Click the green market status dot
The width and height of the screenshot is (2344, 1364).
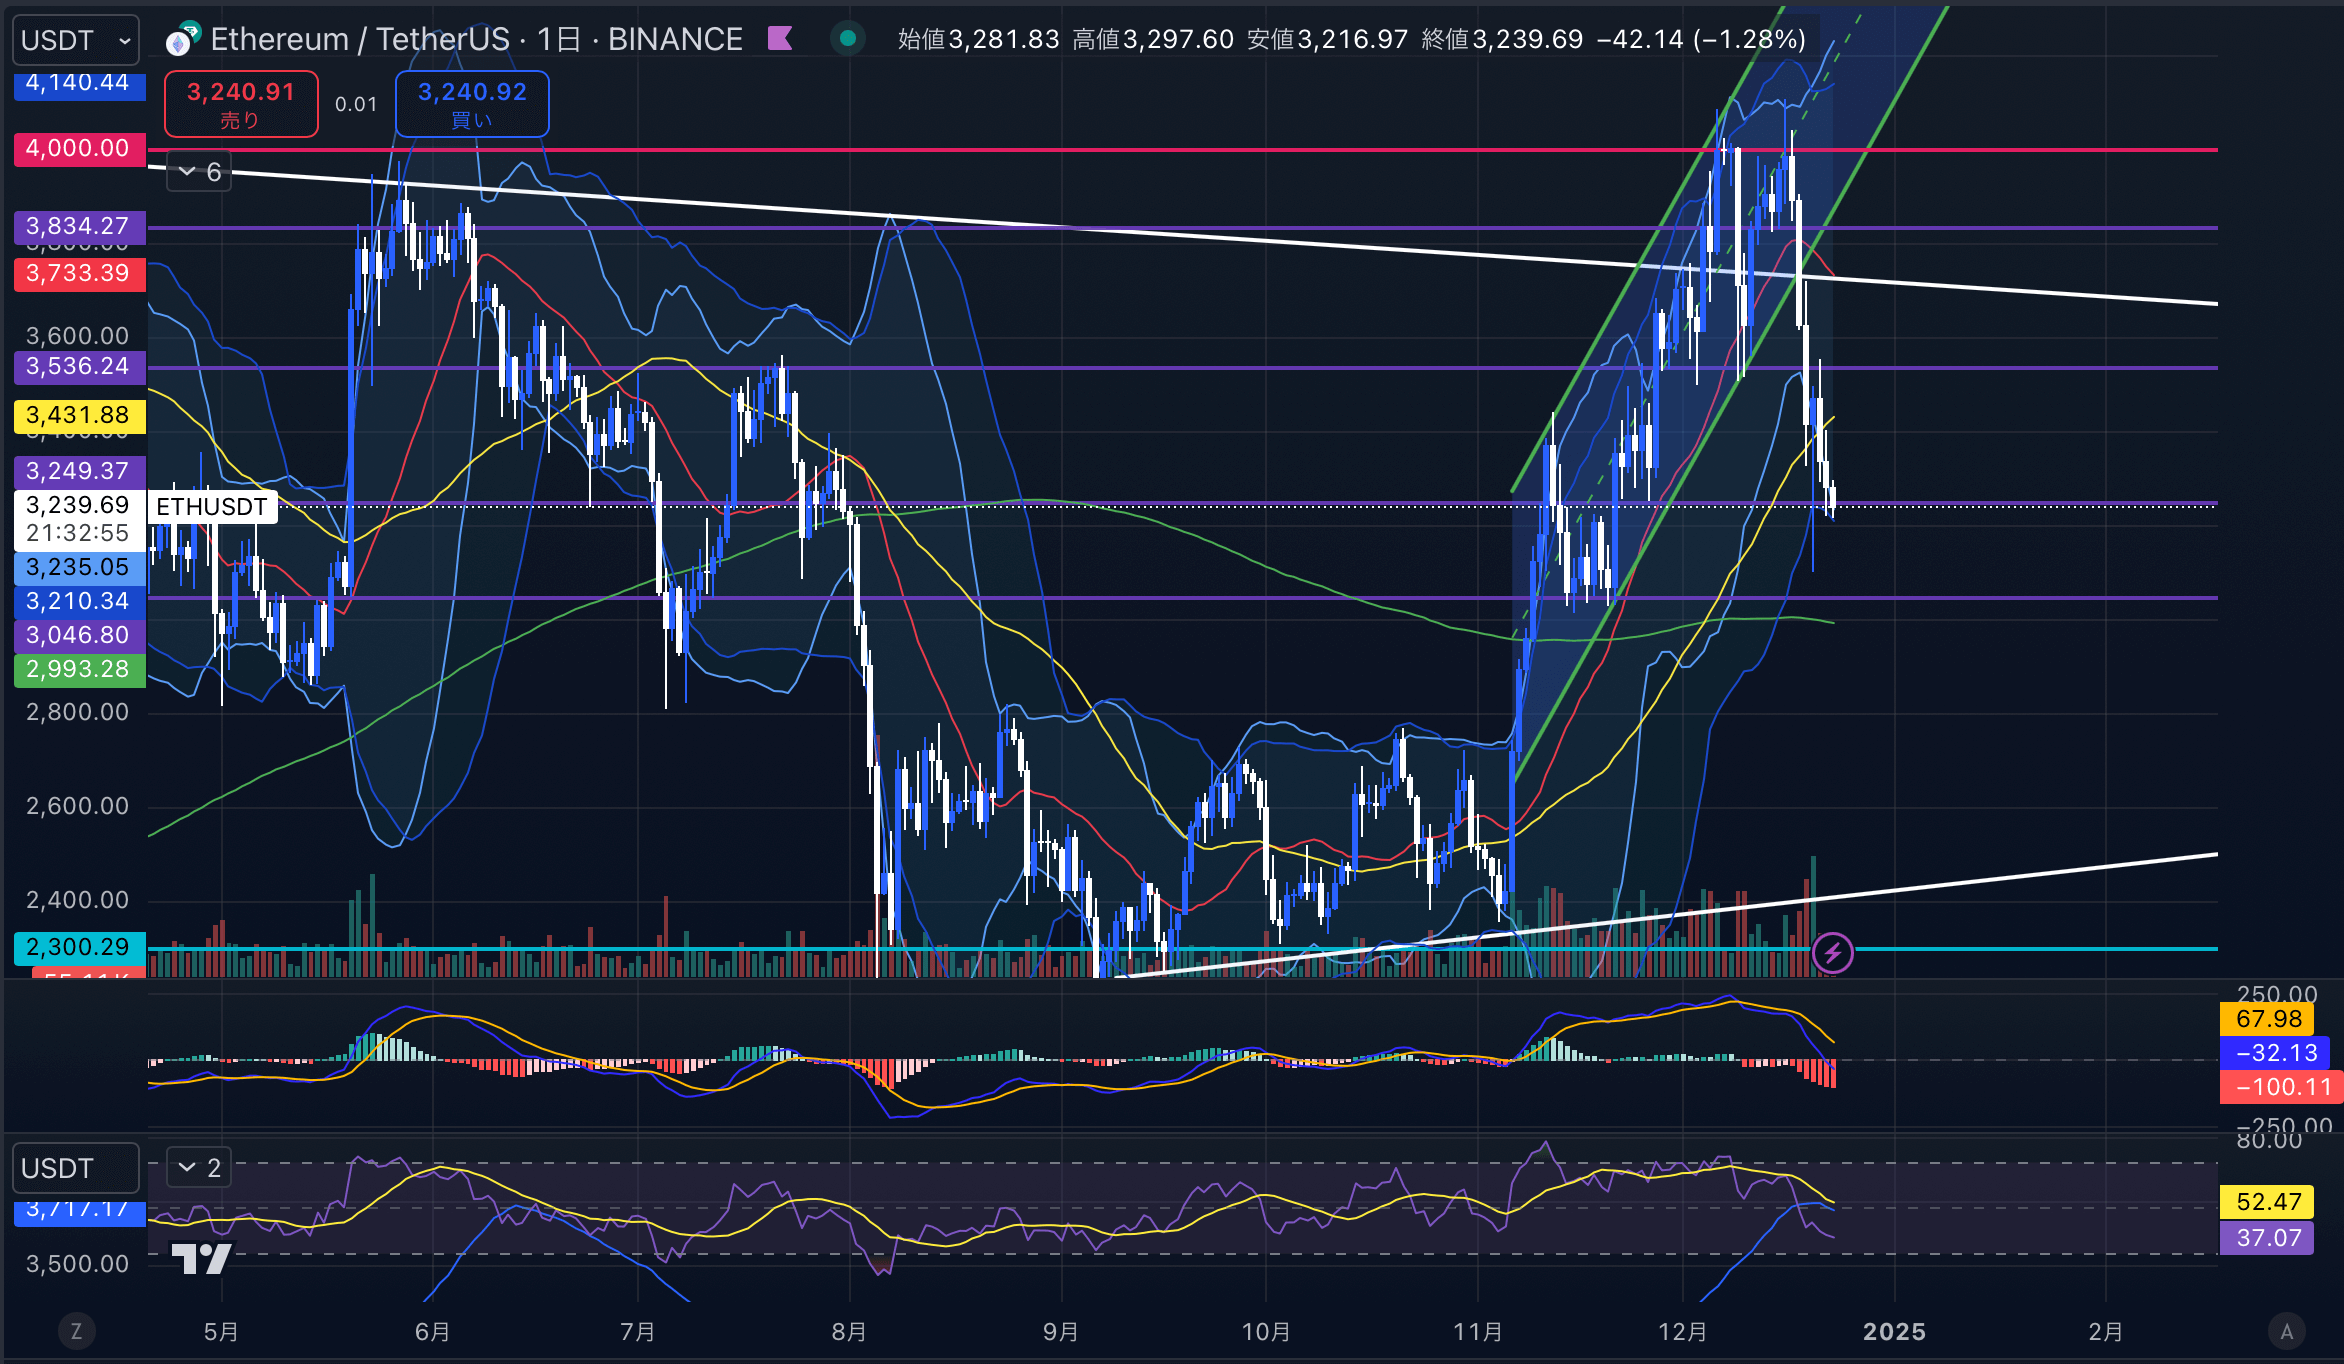(x=848, y=39)
